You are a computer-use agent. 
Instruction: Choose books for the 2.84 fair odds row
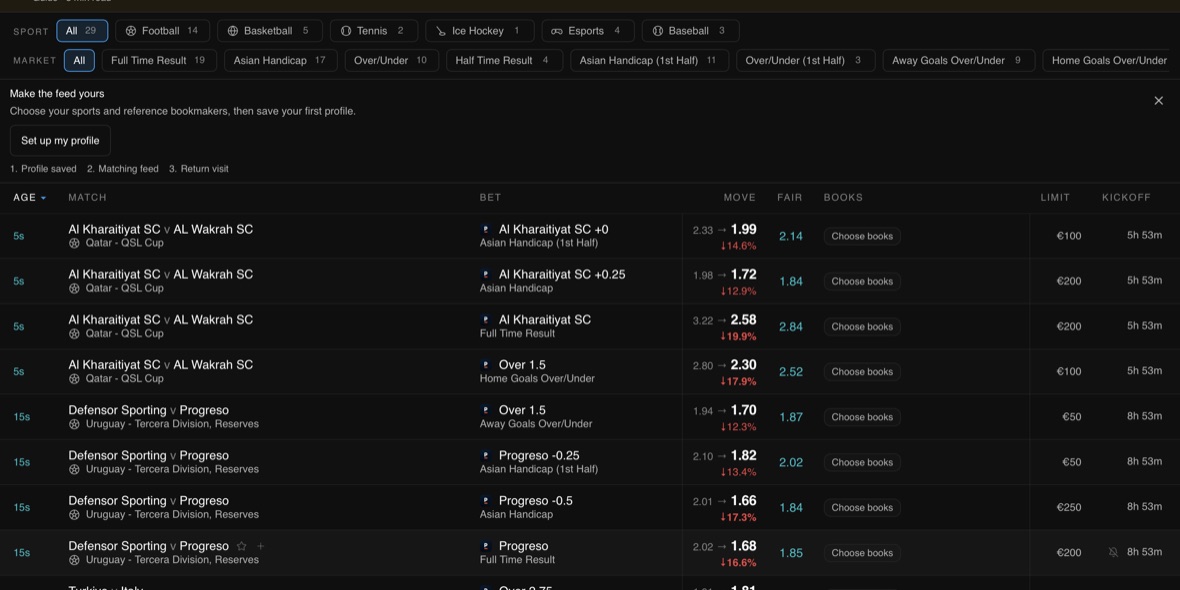pos(862,327)
